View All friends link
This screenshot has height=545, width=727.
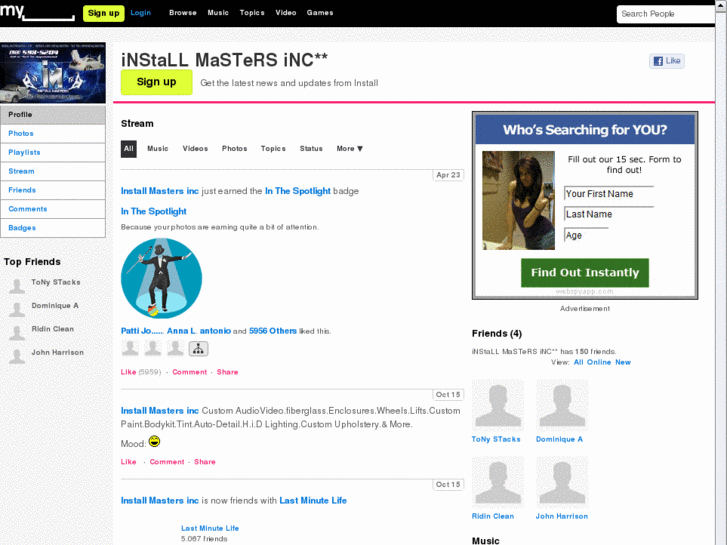pos(578,363)
